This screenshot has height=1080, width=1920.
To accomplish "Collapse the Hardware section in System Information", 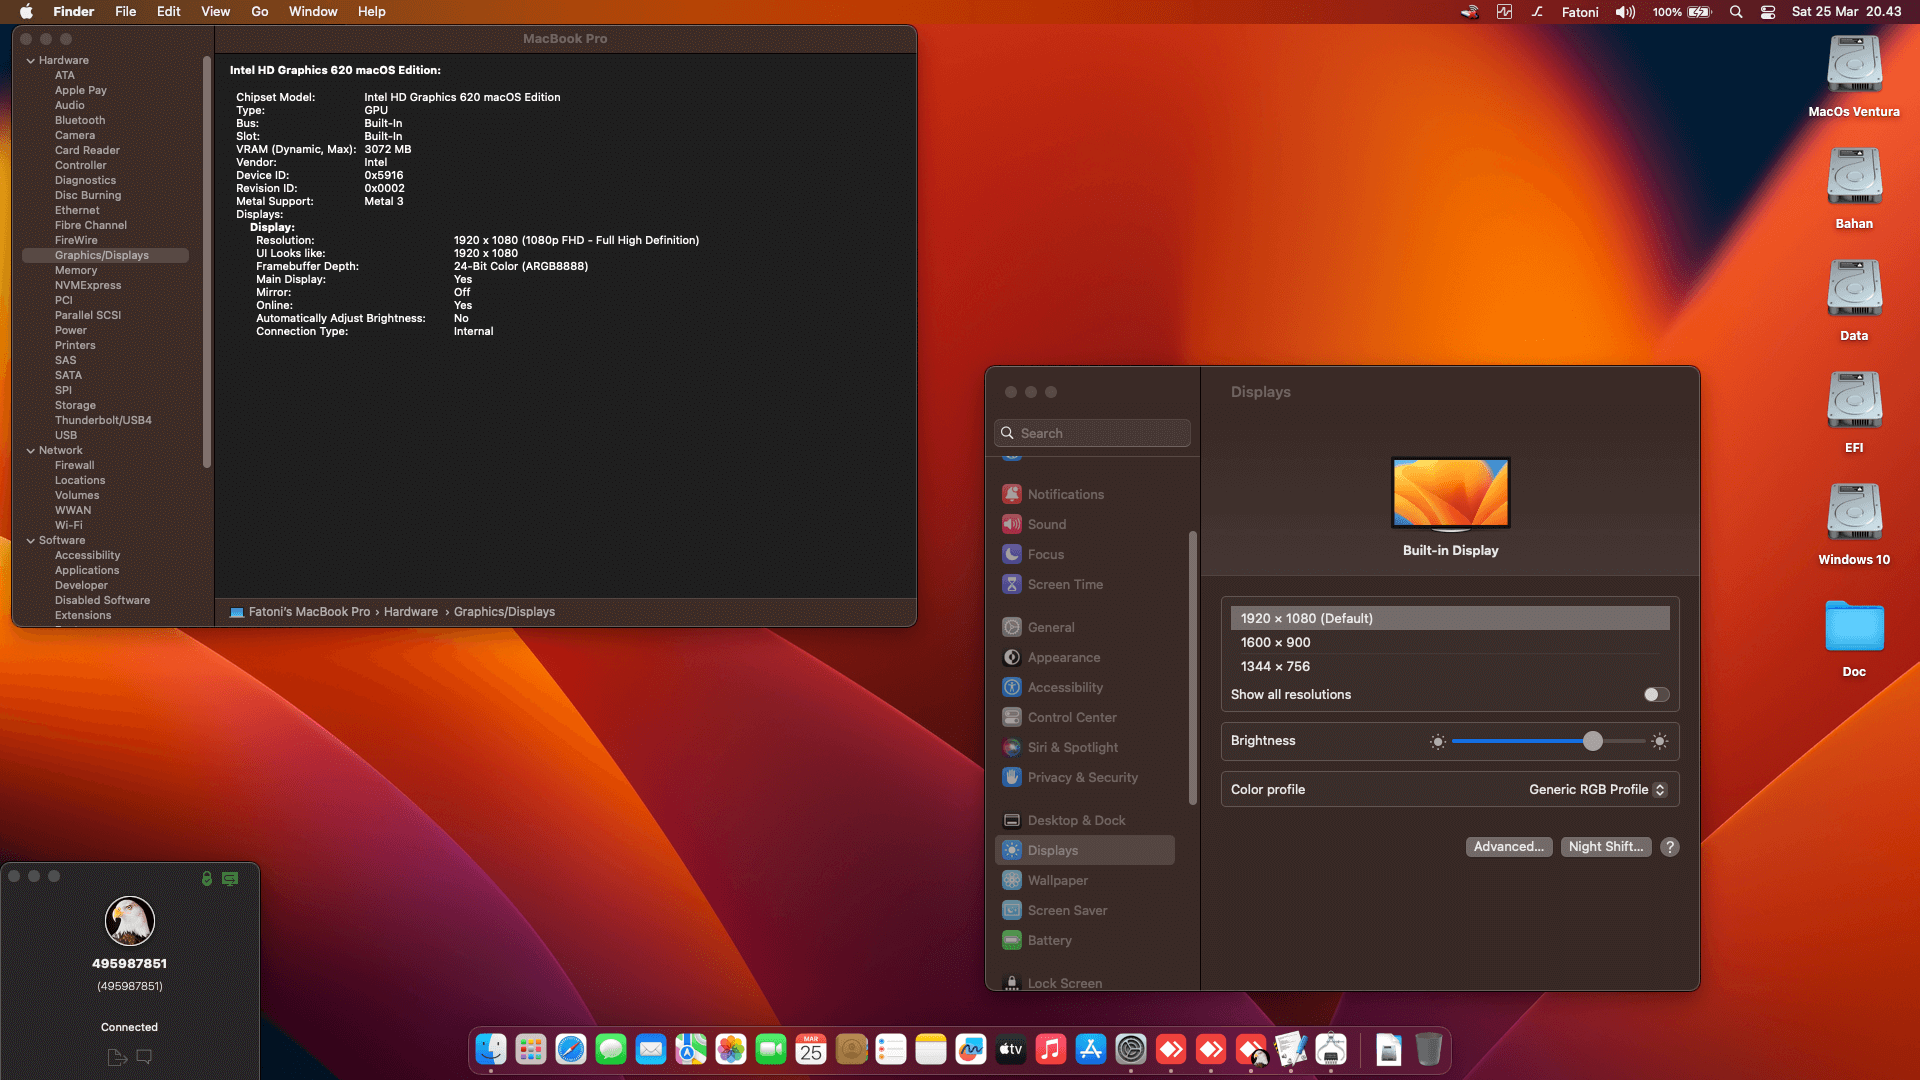I will tap(31, 60).
